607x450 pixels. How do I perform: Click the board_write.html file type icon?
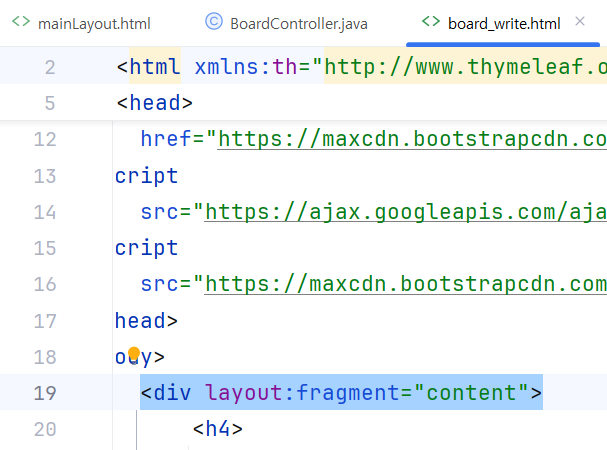pos(431,21)
